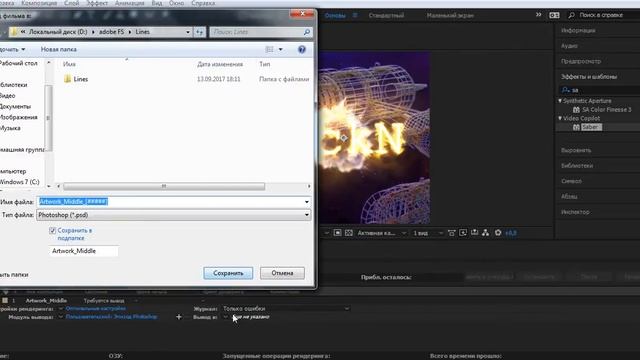Switch to the Основы workspace tab
This screenshot has height=360, width=640.
click(335, 16)
